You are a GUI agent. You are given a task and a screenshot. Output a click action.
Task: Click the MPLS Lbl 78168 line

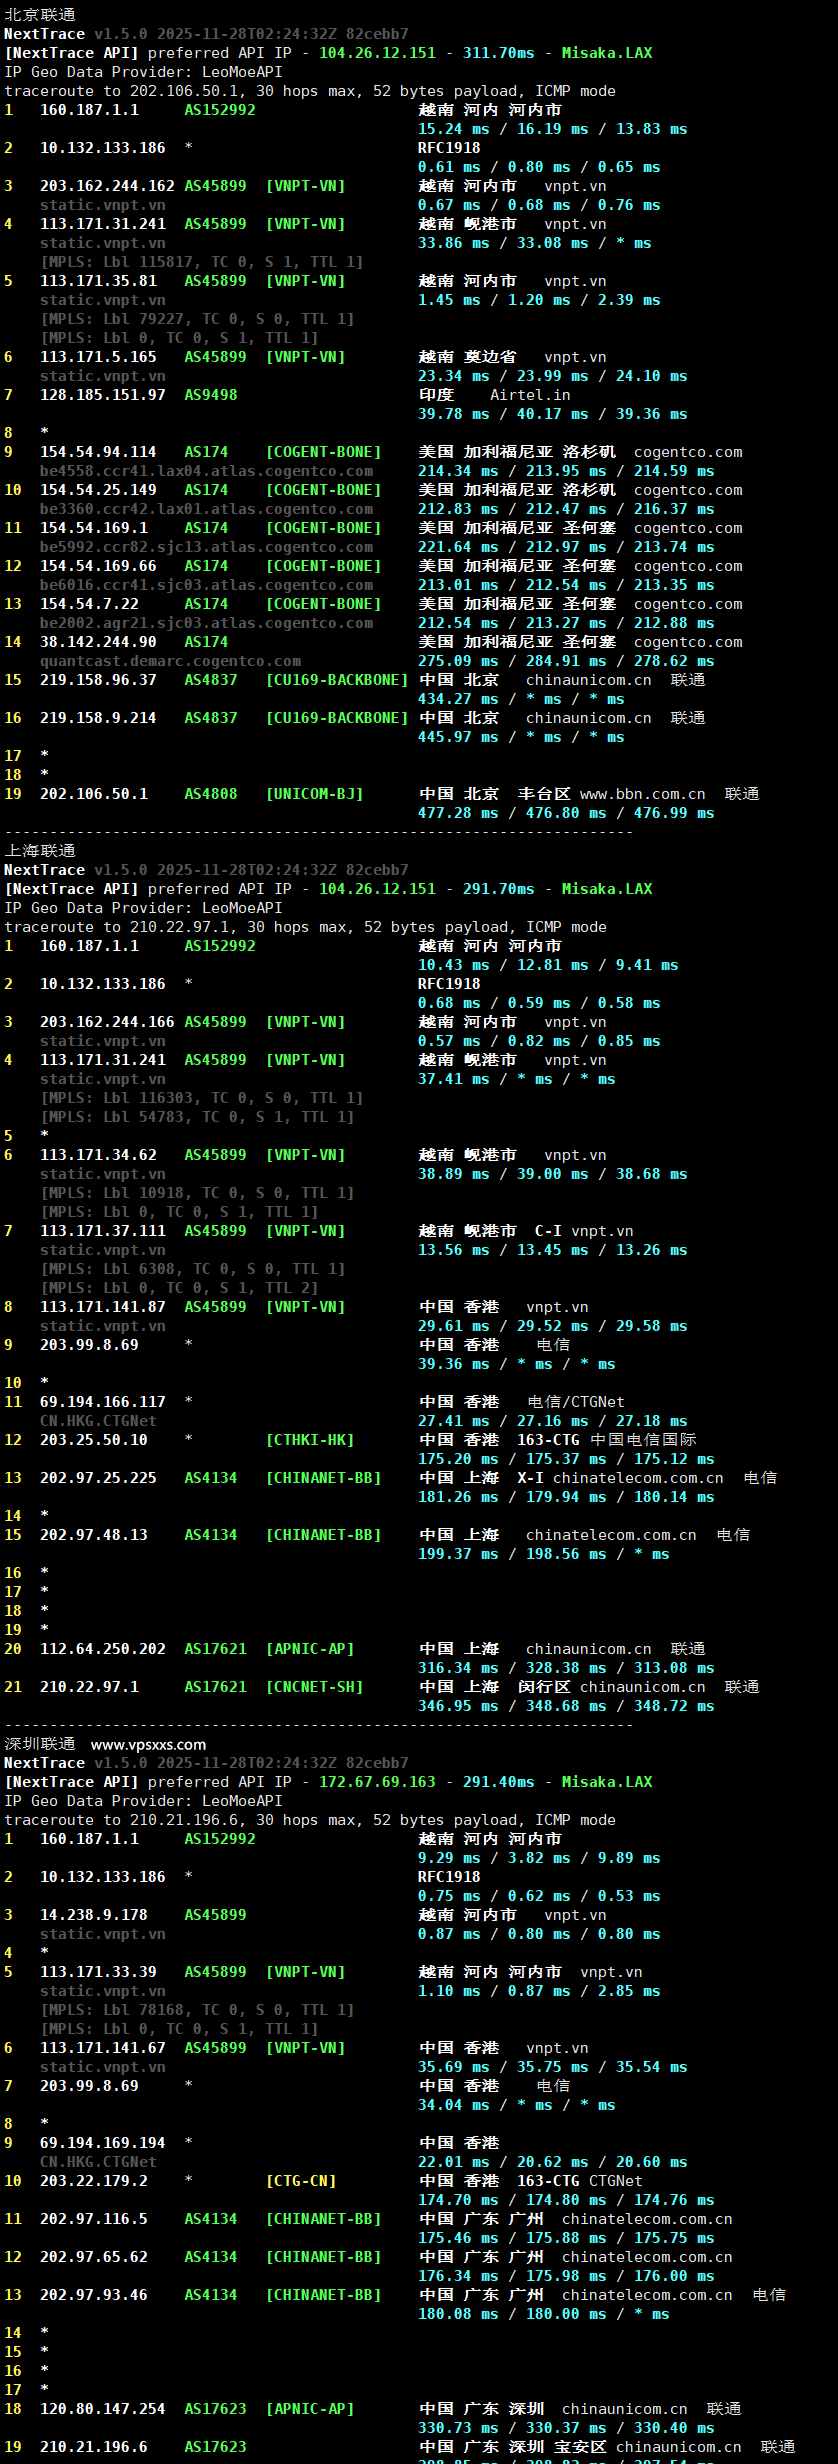tap(197, 2010)
